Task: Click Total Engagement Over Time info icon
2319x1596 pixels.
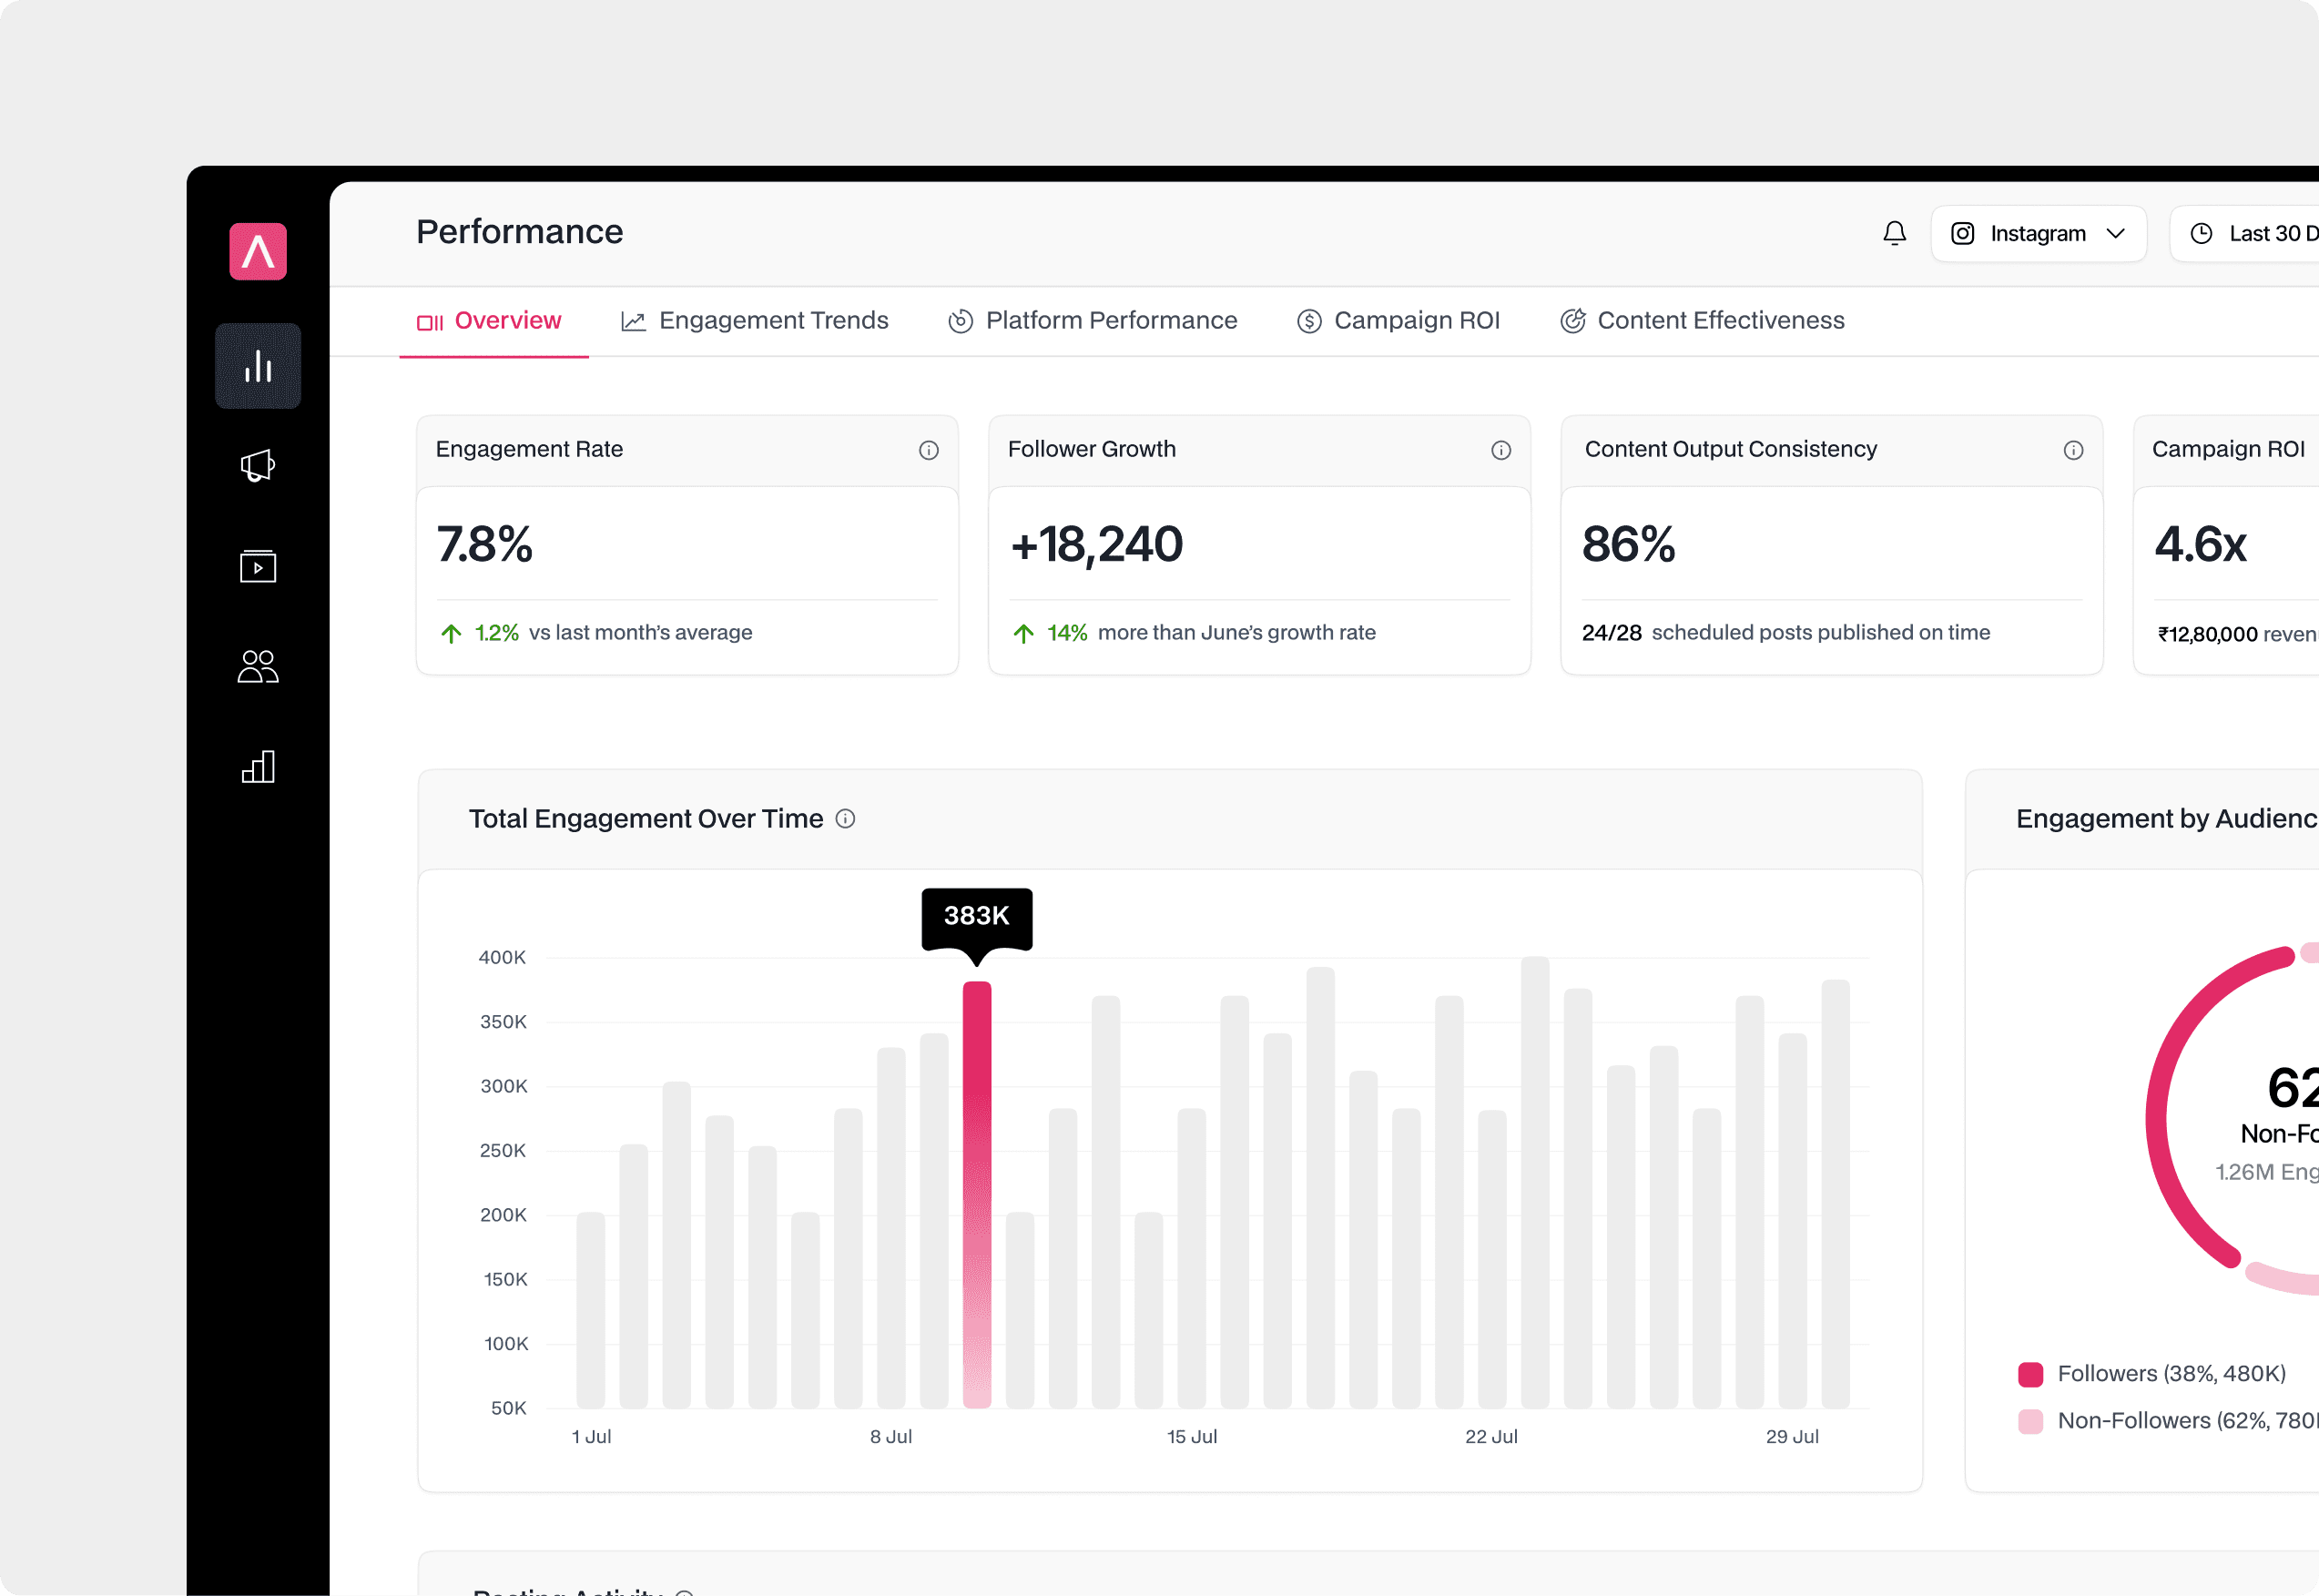Action: click(x=845, y=819)
